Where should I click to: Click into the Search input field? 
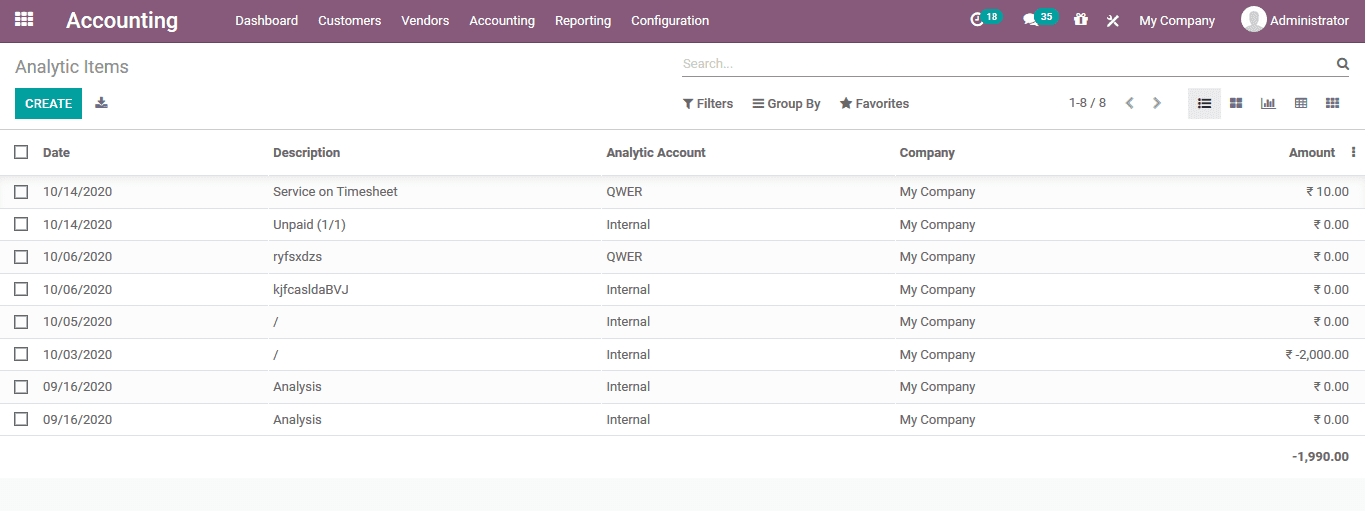point(1005,64)
